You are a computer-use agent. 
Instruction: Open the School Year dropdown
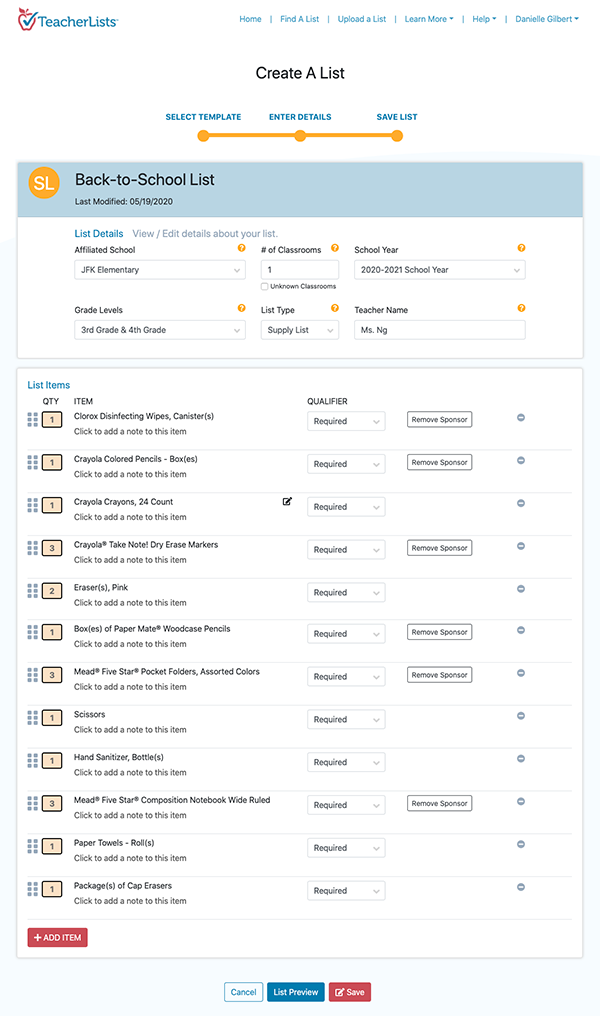pyautogui.click(x=440, y=270)
